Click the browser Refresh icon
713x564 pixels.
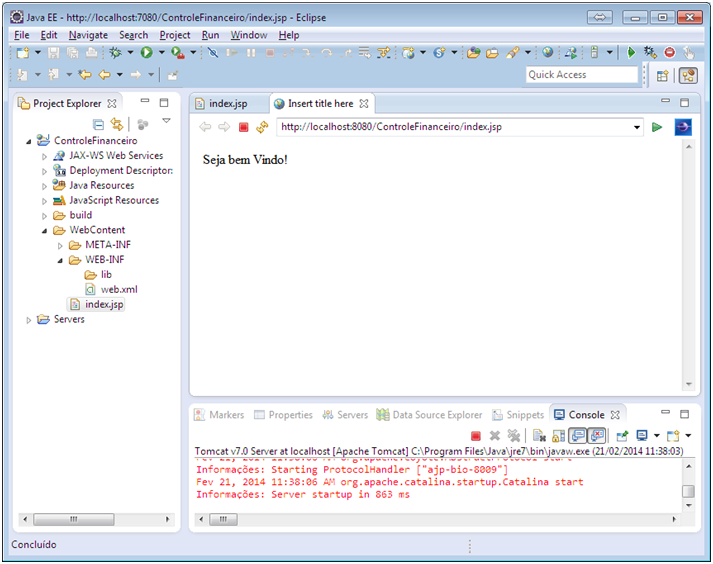[x=262, y=127]
